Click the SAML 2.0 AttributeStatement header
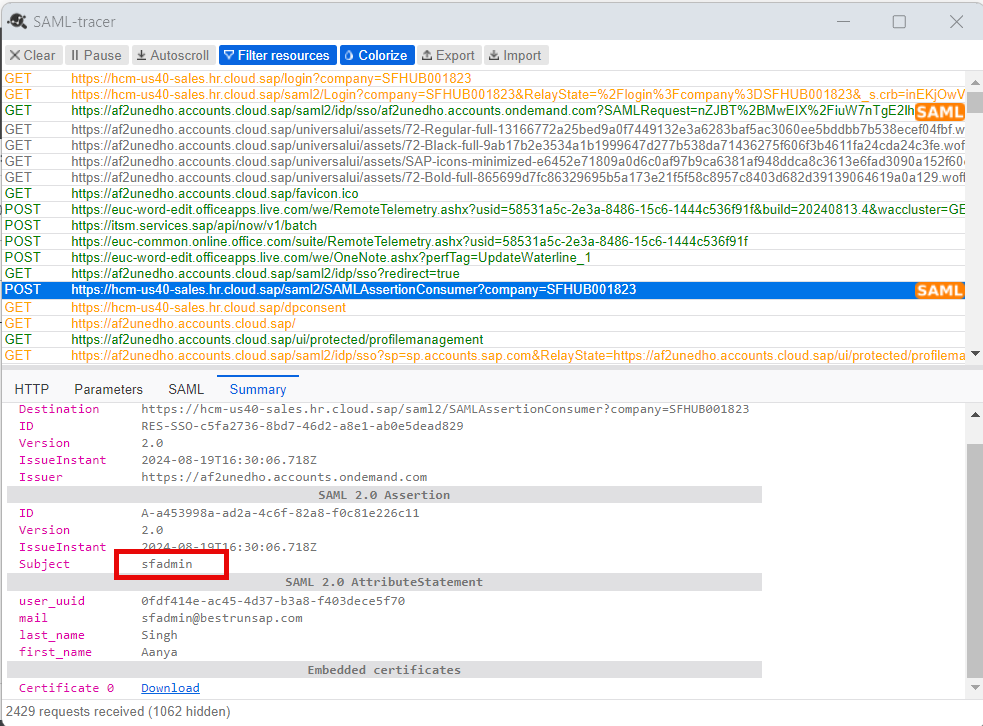This screenshot has width=983, height=726. pos(384,582)
